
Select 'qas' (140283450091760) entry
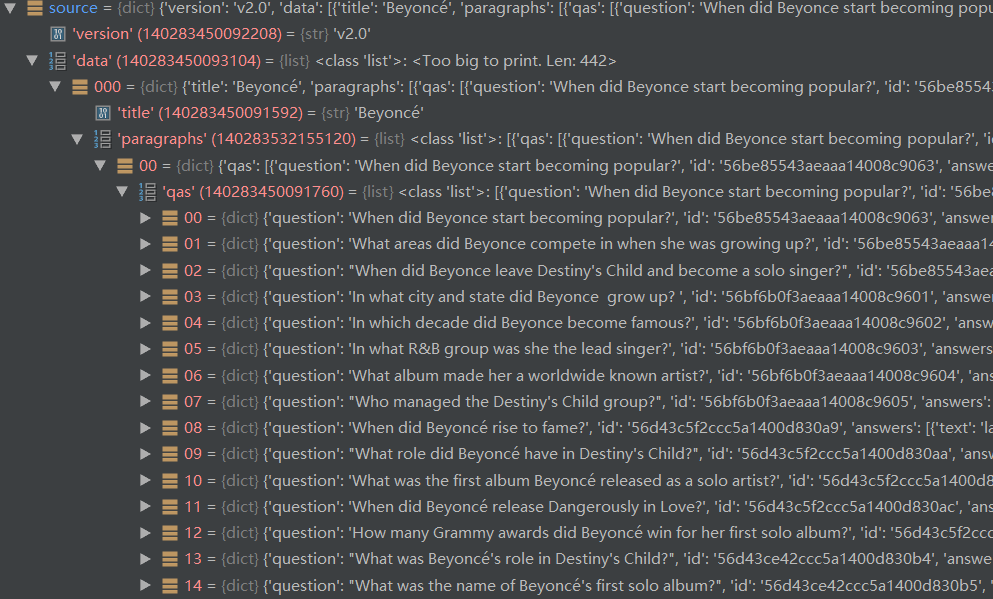tap(253, 191)
